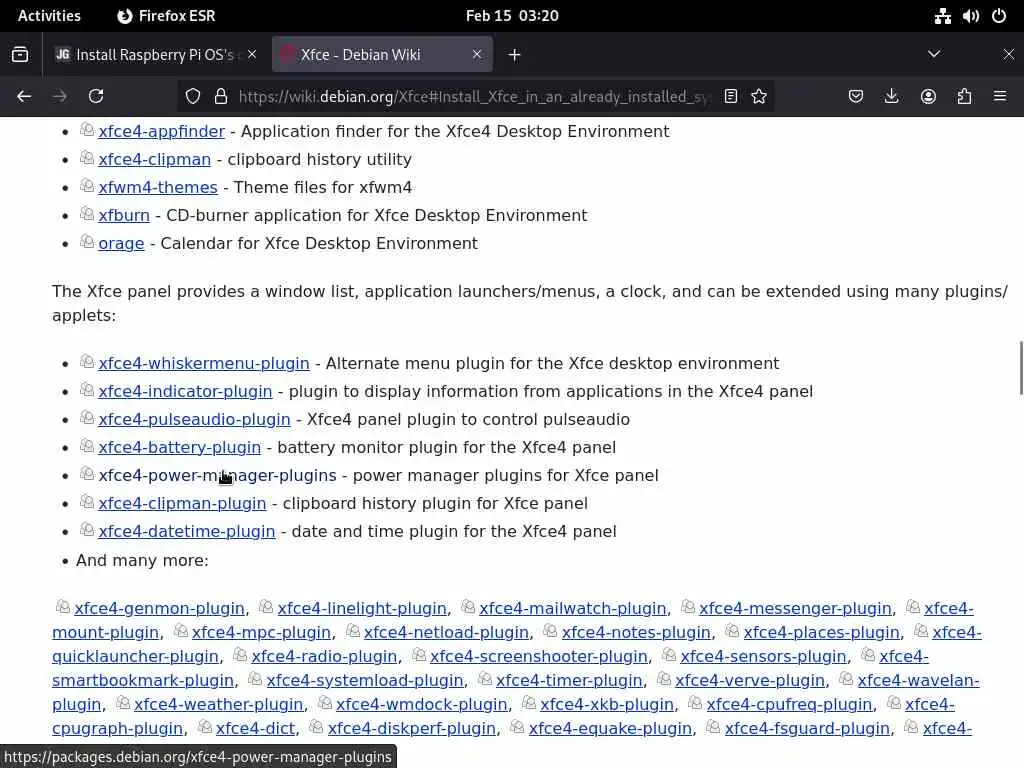1024x768 pixels.
Task: Toggle reader view icon in address bar
Action: tap(731, 97)
